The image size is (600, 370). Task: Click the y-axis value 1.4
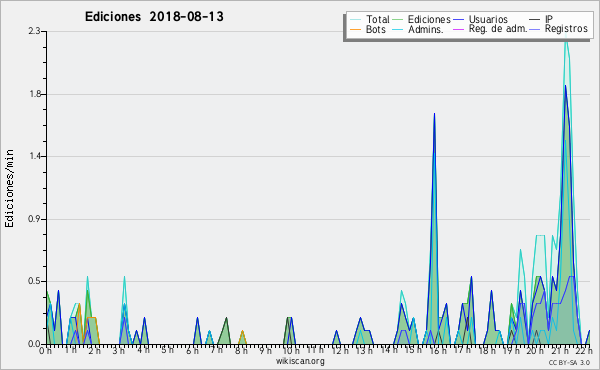tap(34, 156)
